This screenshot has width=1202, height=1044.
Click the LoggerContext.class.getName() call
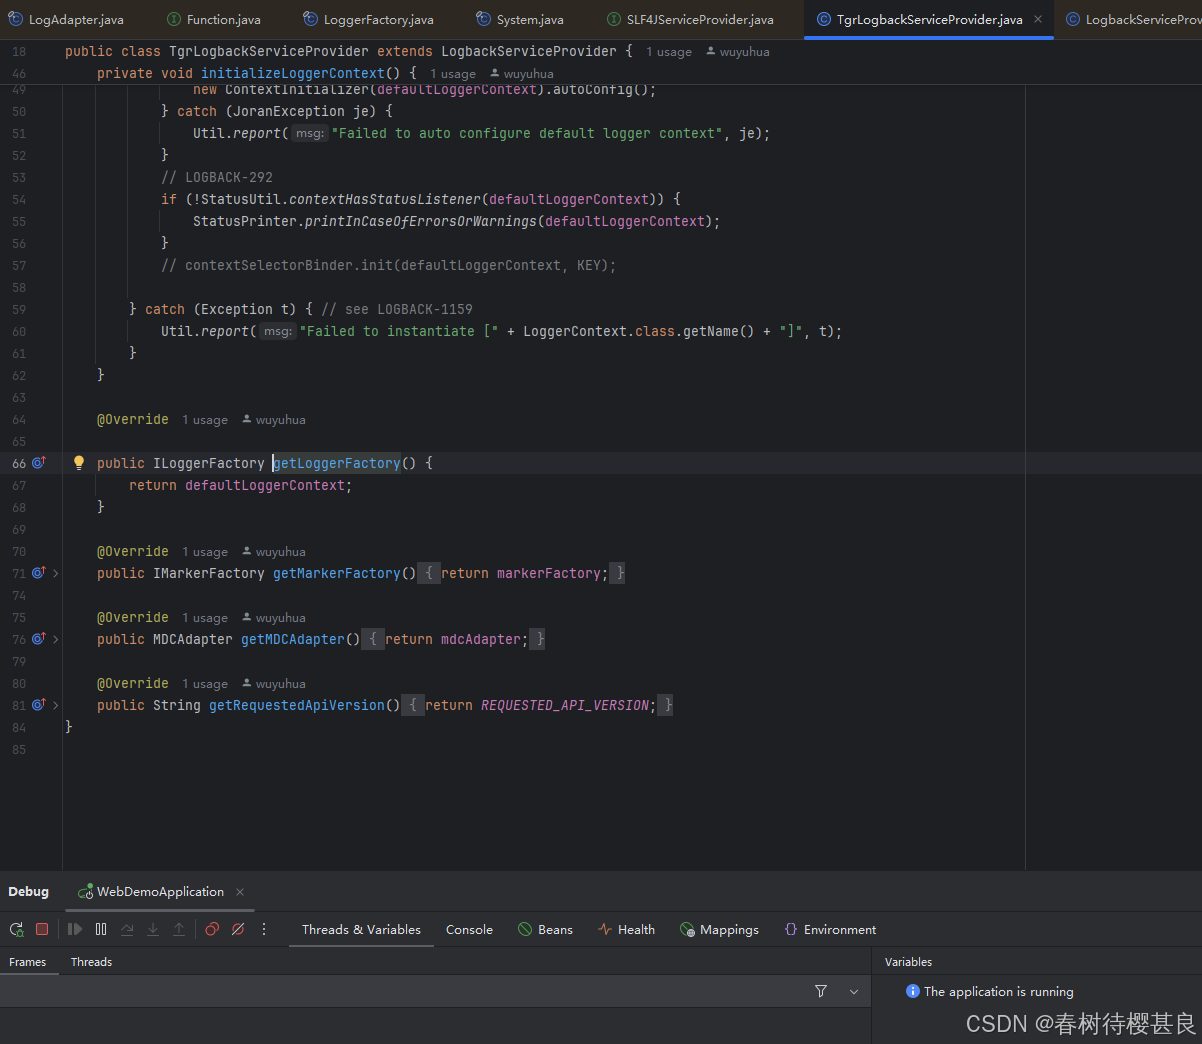639,331
